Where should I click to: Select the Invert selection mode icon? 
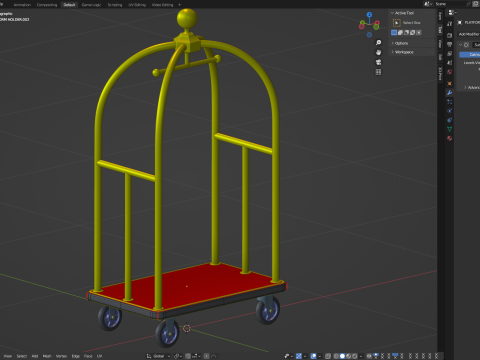[413, 32]
